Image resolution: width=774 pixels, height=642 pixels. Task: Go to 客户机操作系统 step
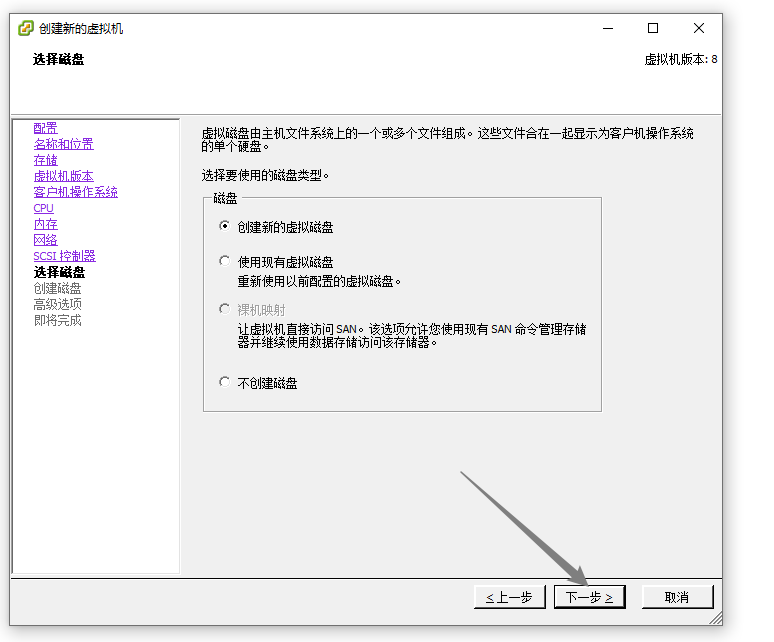point(76,192)
